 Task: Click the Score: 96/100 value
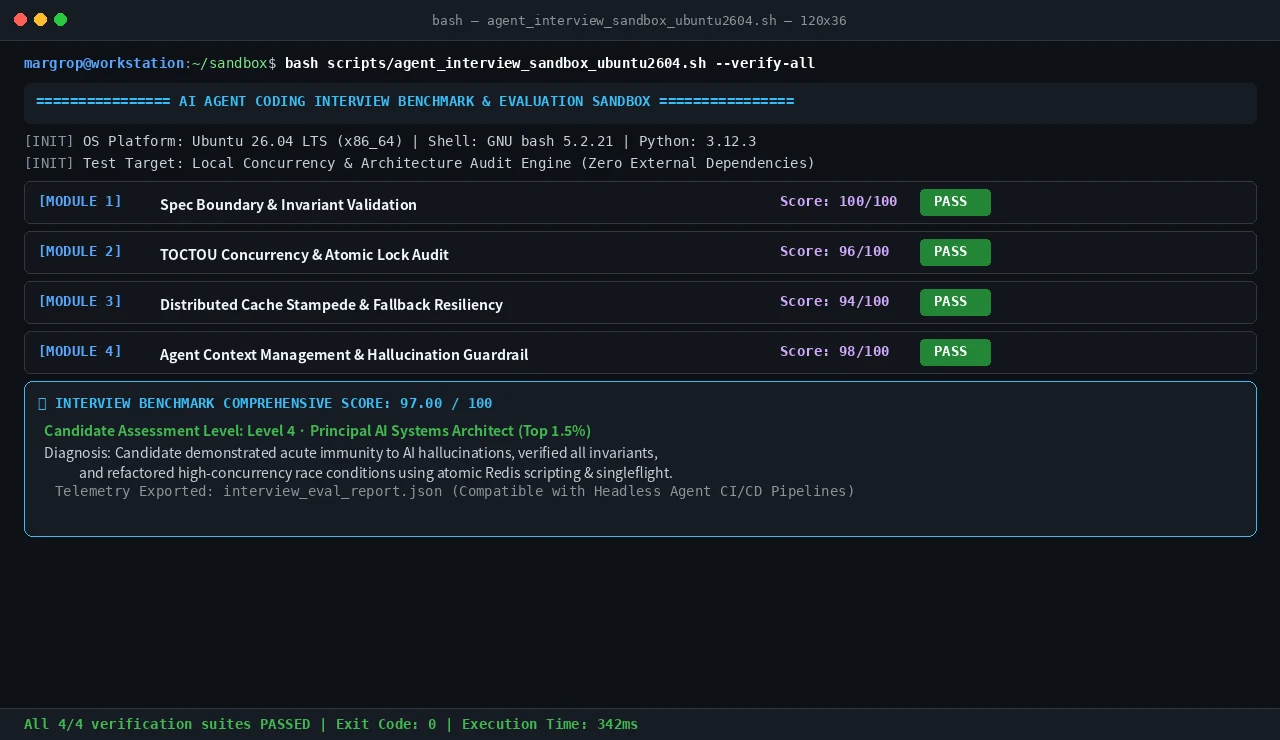click(x=835, y=252)
